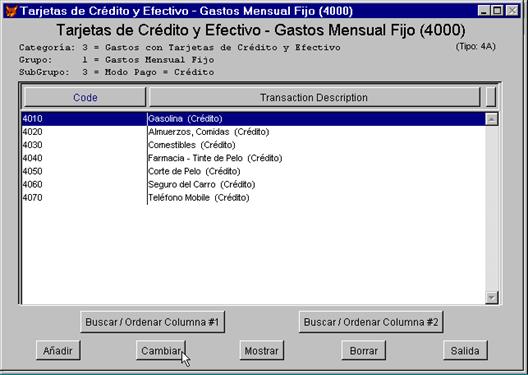Select code 4020 cell

[x=84, y=132]
